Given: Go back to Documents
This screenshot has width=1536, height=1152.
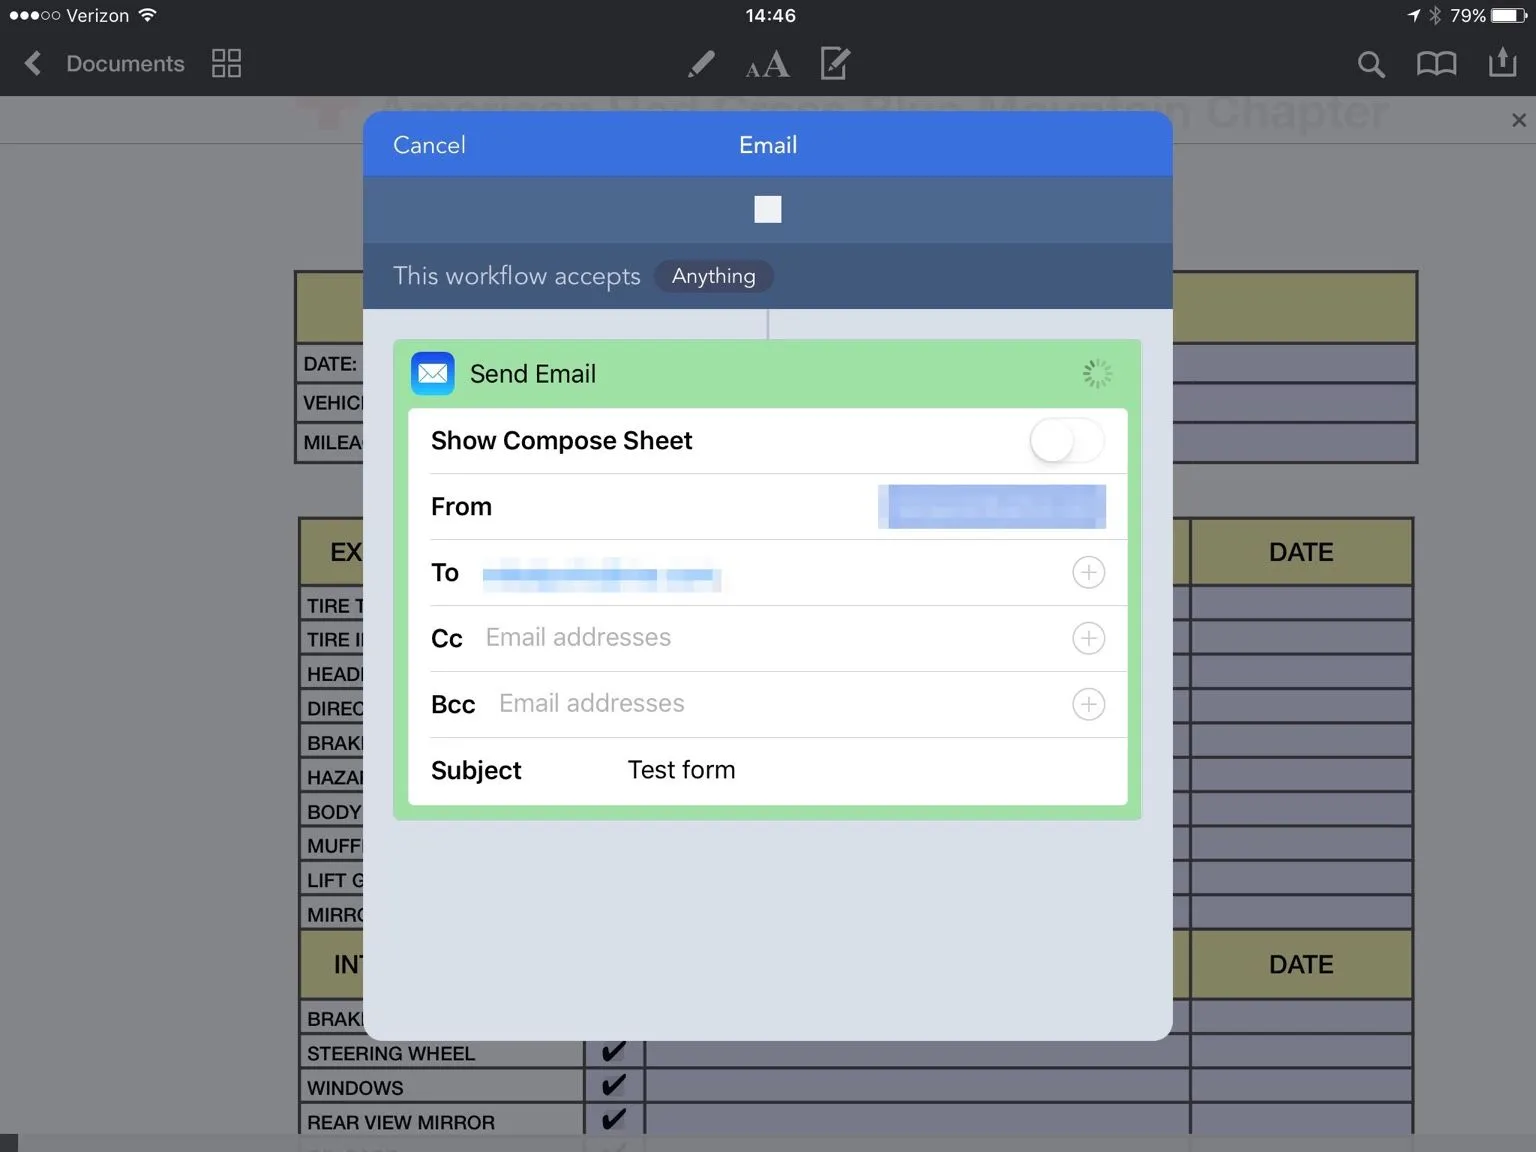Looking at the screenshot, I should click(105, 64).
